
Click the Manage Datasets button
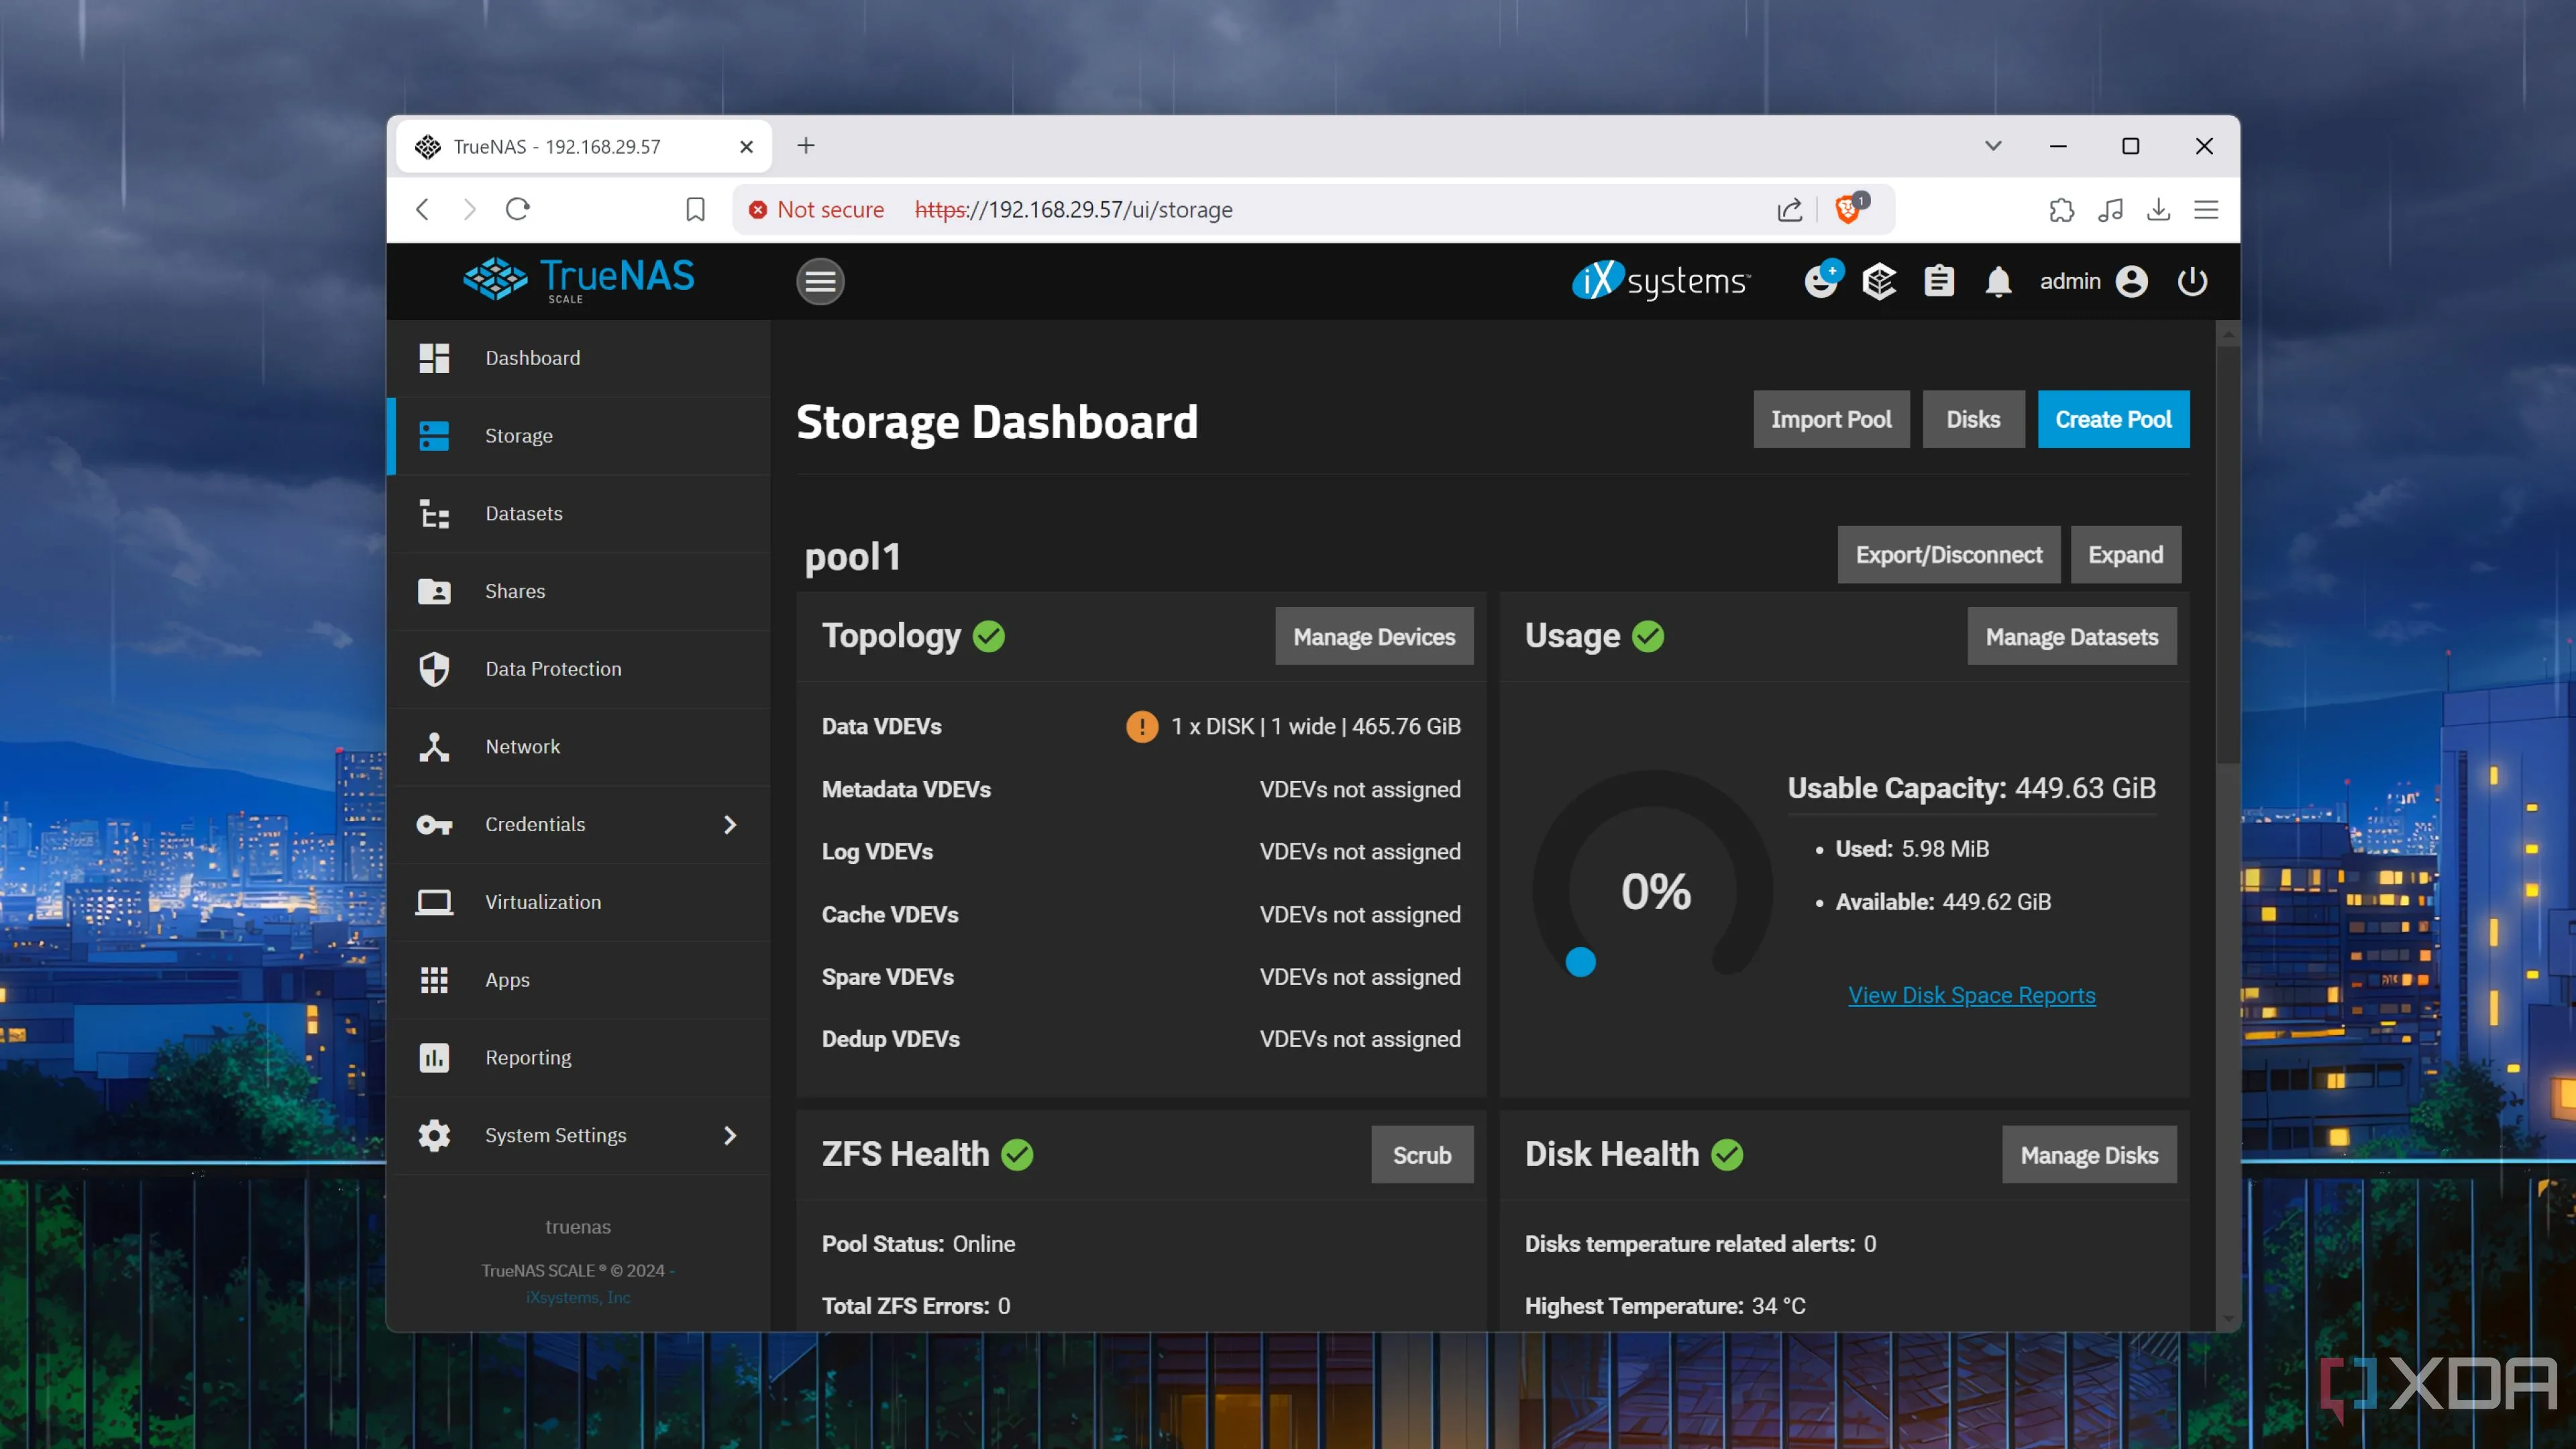2071,637
